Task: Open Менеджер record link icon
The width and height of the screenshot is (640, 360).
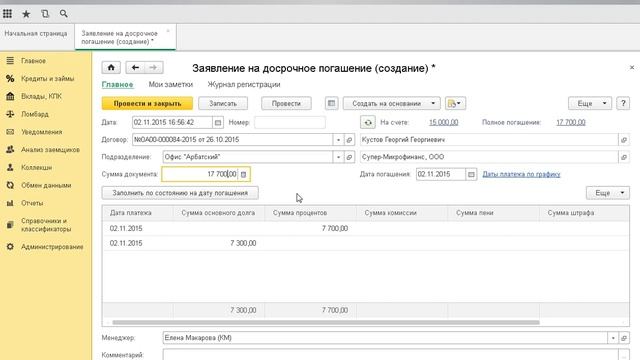Action: 624,338
